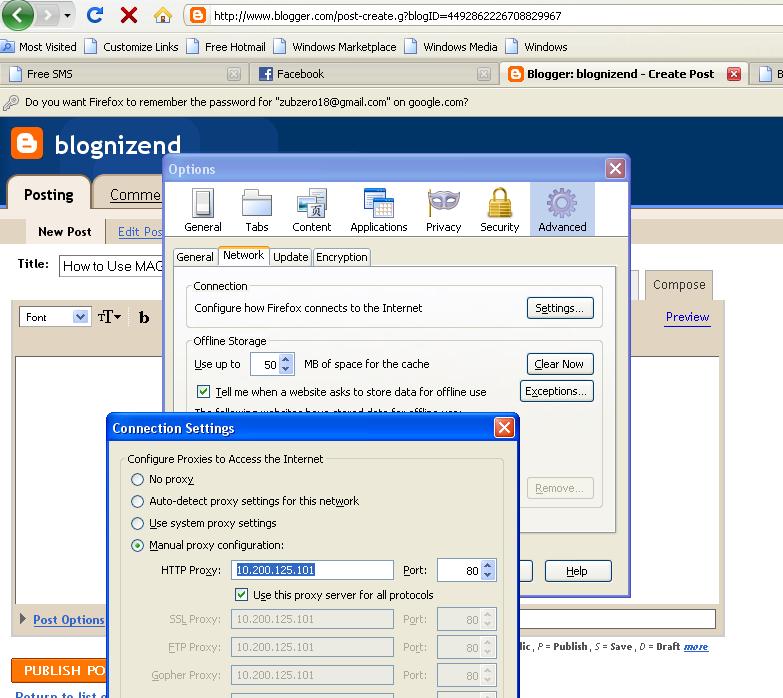Click the key icon in password notification bar
783x698 pixels.
[11, 102]
